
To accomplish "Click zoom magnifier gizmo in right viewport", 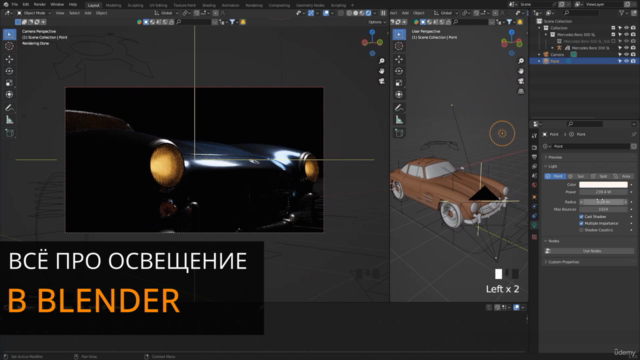I will click(x=521, y=61).
